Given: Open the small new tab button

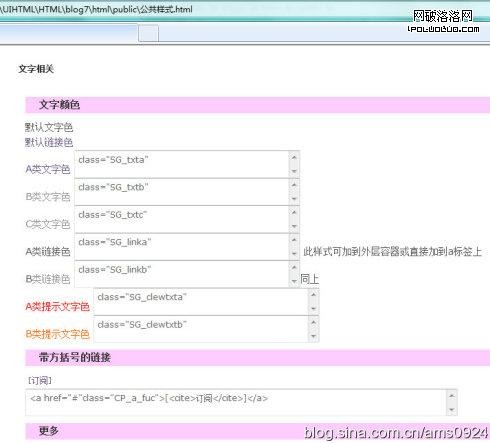Looking at the screenshot, I should tap(148, 33).
